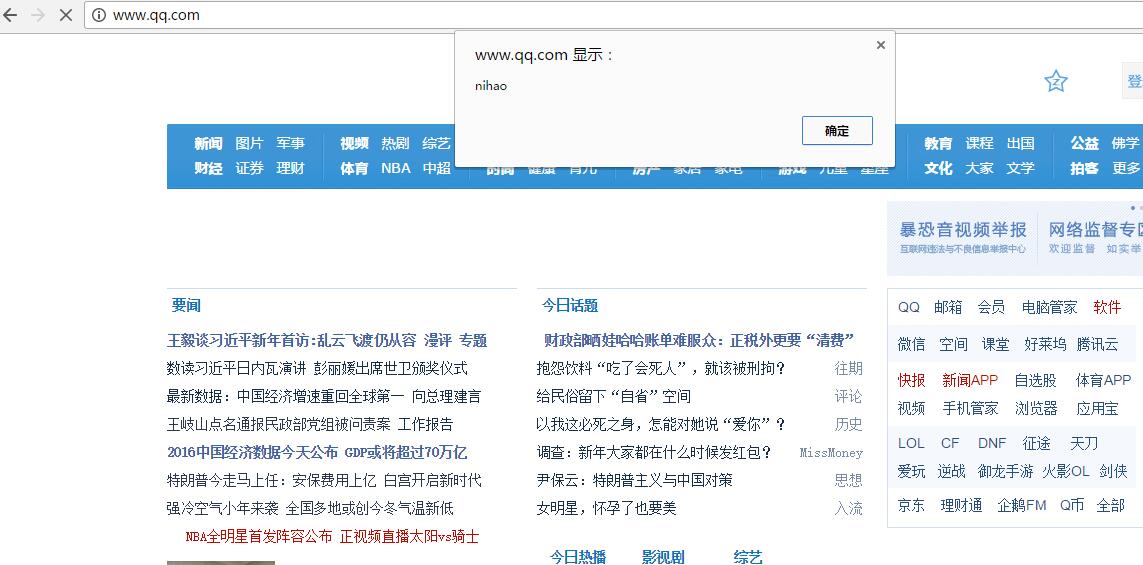Open the 拍客 navigation item
Image resolution: width=1143 pixels, height=565 pixels.
tap(1085, 168)
